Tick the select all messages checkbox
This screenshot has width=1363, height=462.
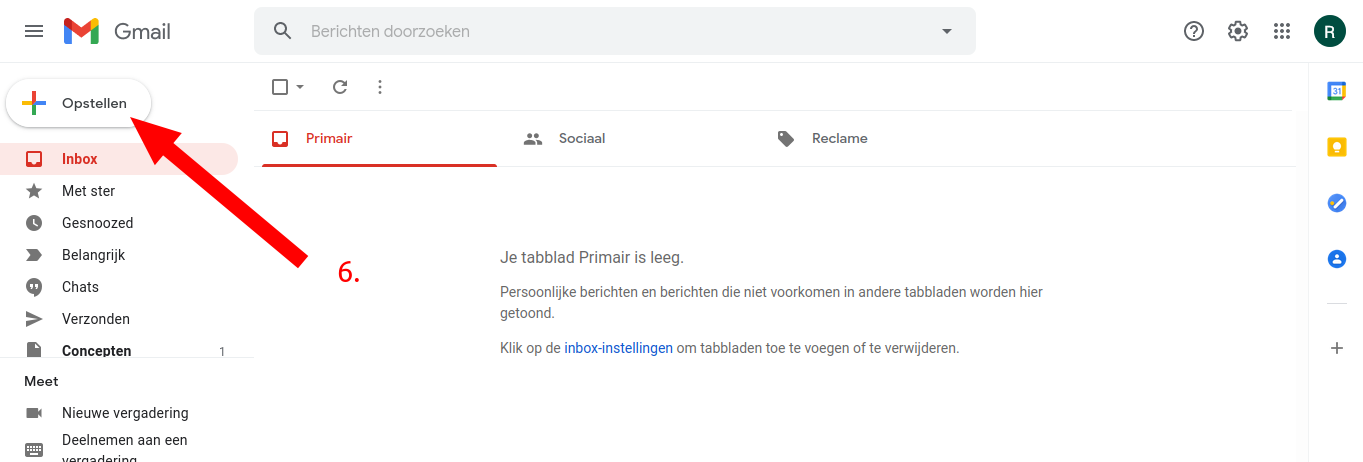[x=280, y=87]
